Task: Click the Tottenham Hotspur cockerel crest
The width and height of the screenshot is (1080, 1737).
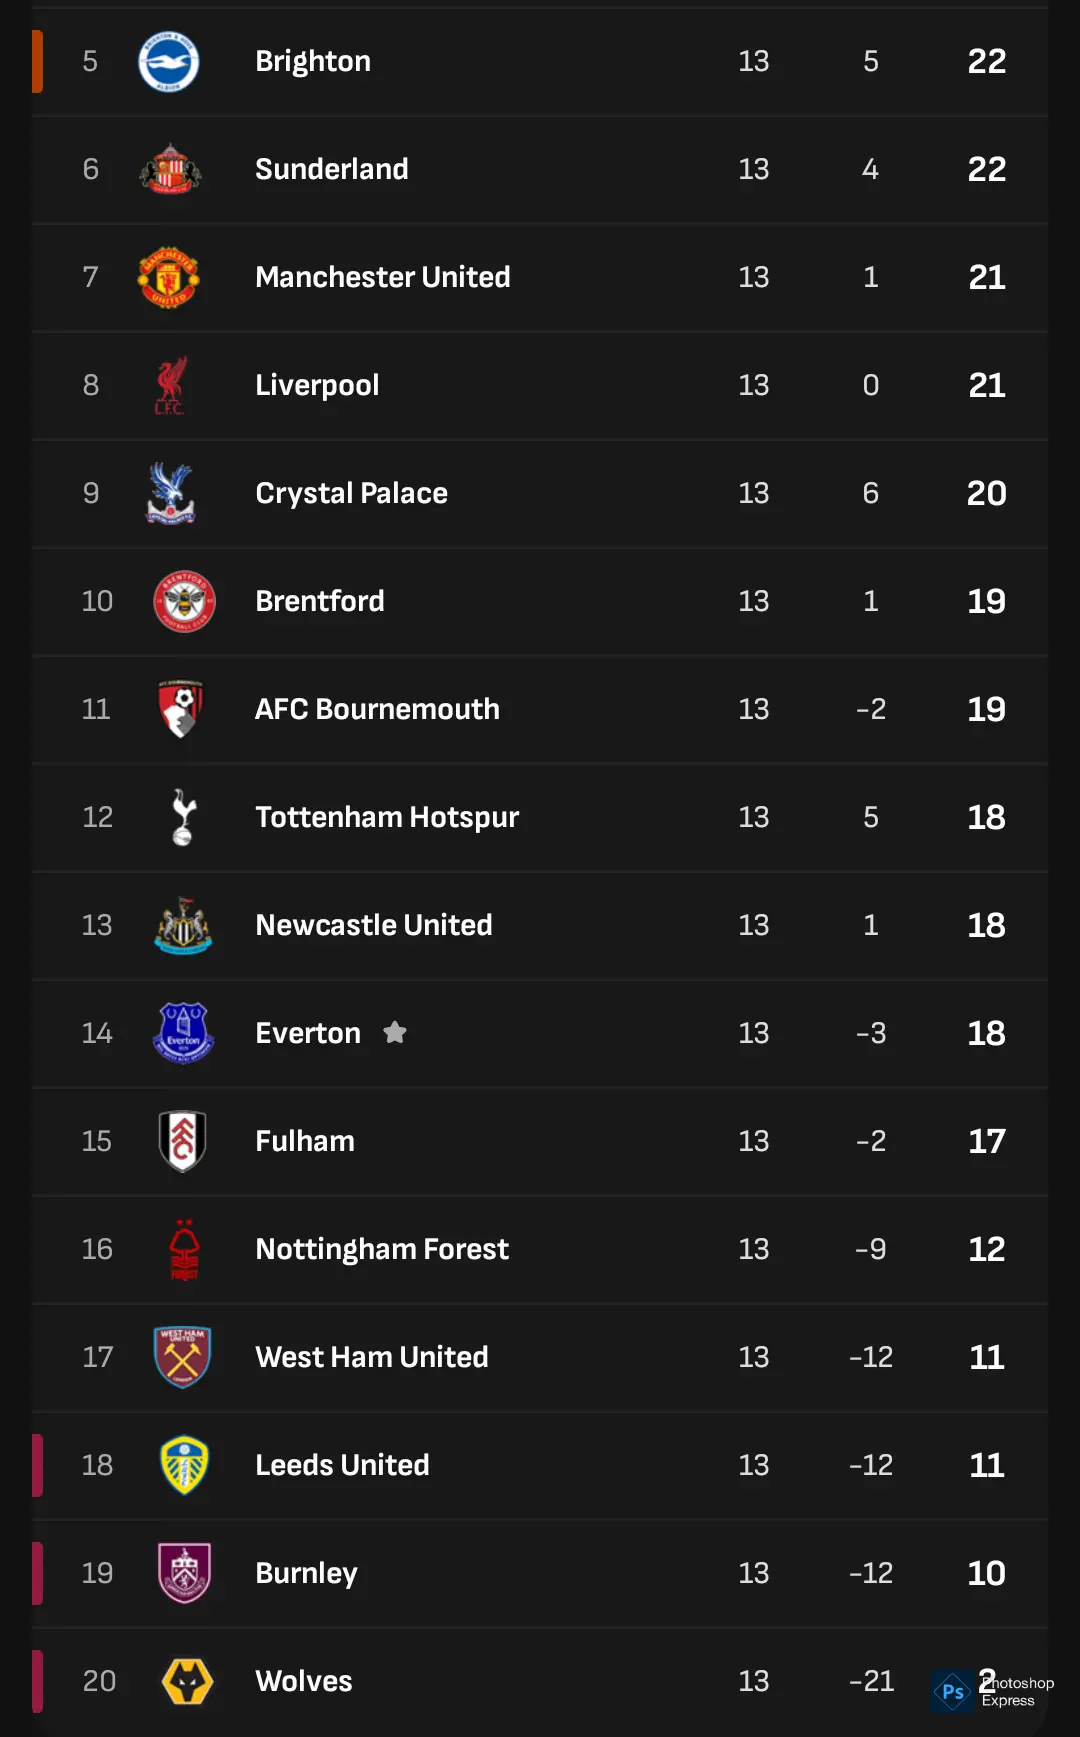Action: point(183,817)
